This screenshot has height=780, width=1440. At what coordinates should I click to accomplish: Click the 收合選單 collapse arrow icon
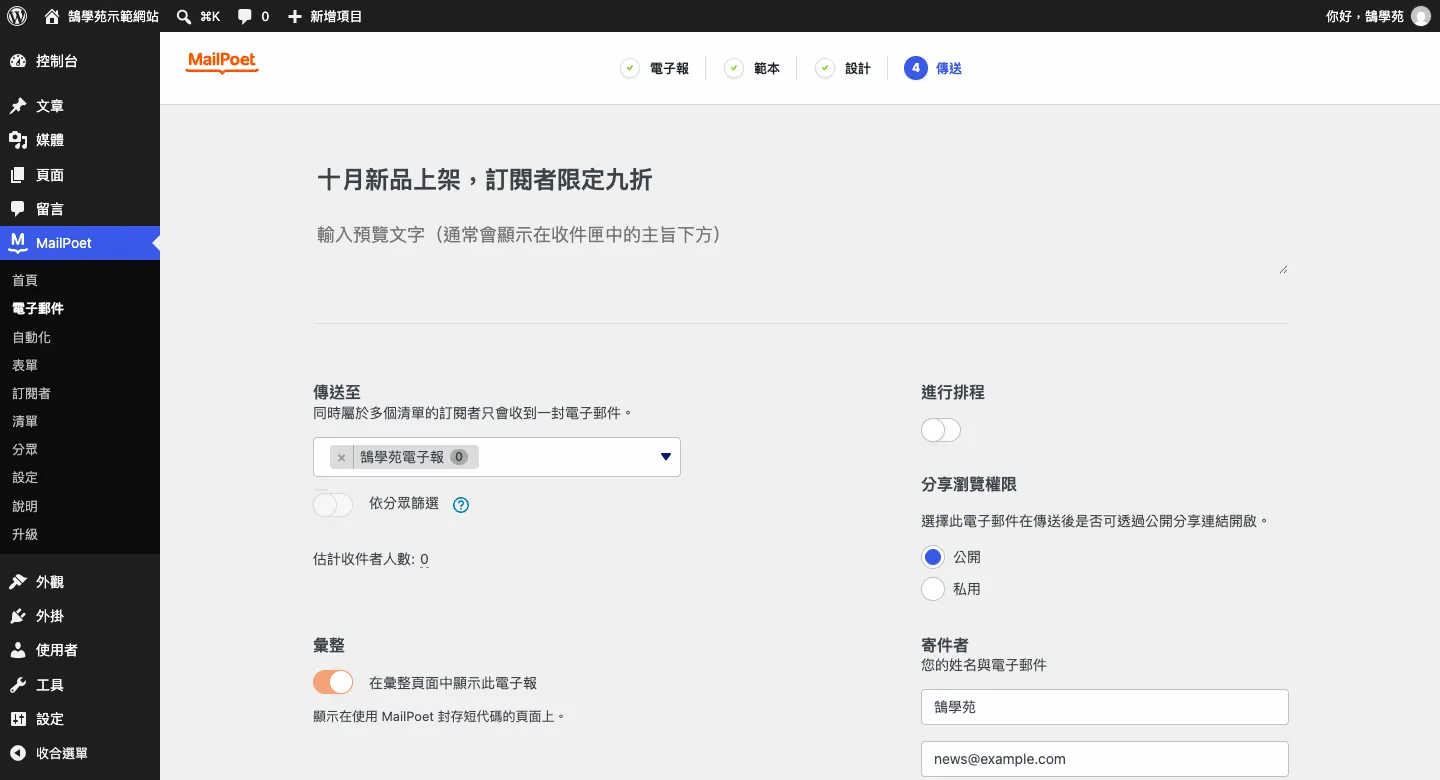[18, 753]
